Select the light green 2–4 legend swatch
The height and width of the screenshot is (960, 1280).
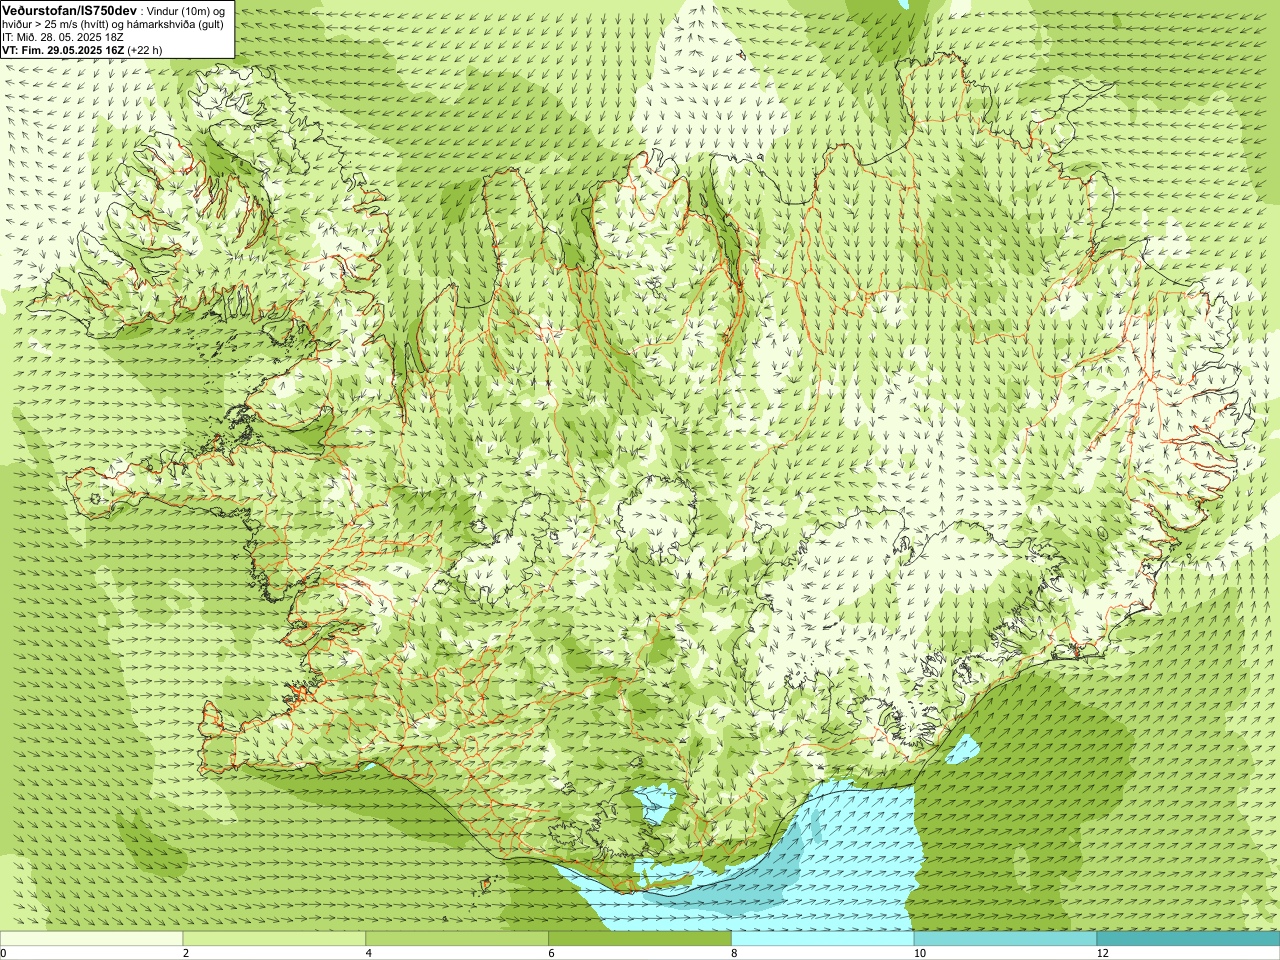coord(274,938)
